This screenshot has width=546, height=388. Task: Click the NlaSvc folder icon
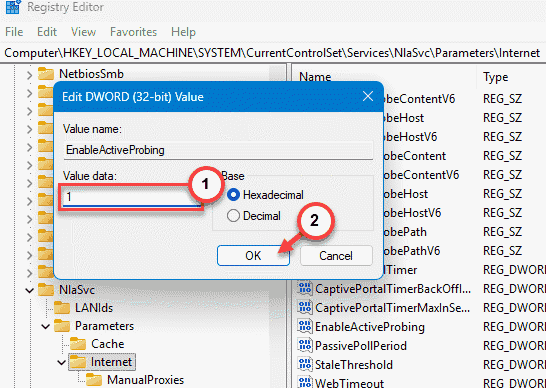(x=46, y=289)
